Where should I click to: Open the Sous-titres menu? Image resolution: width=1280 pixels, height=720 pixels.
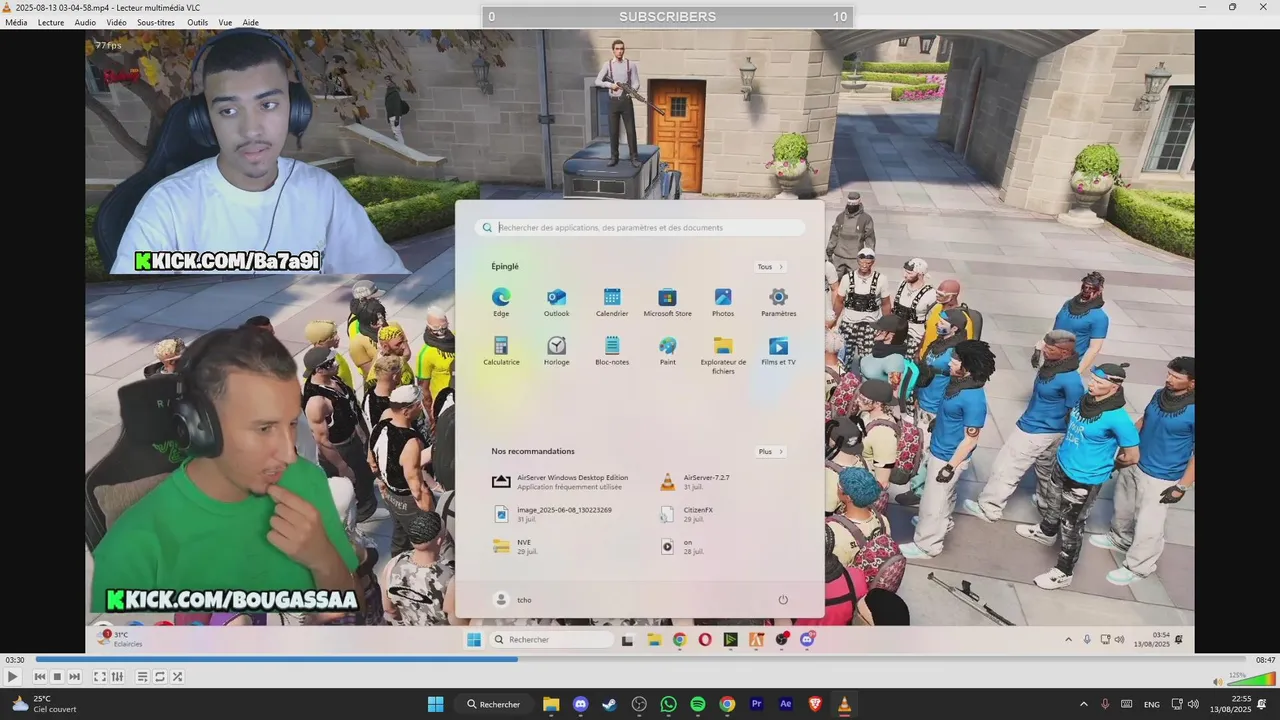[156, 22]
